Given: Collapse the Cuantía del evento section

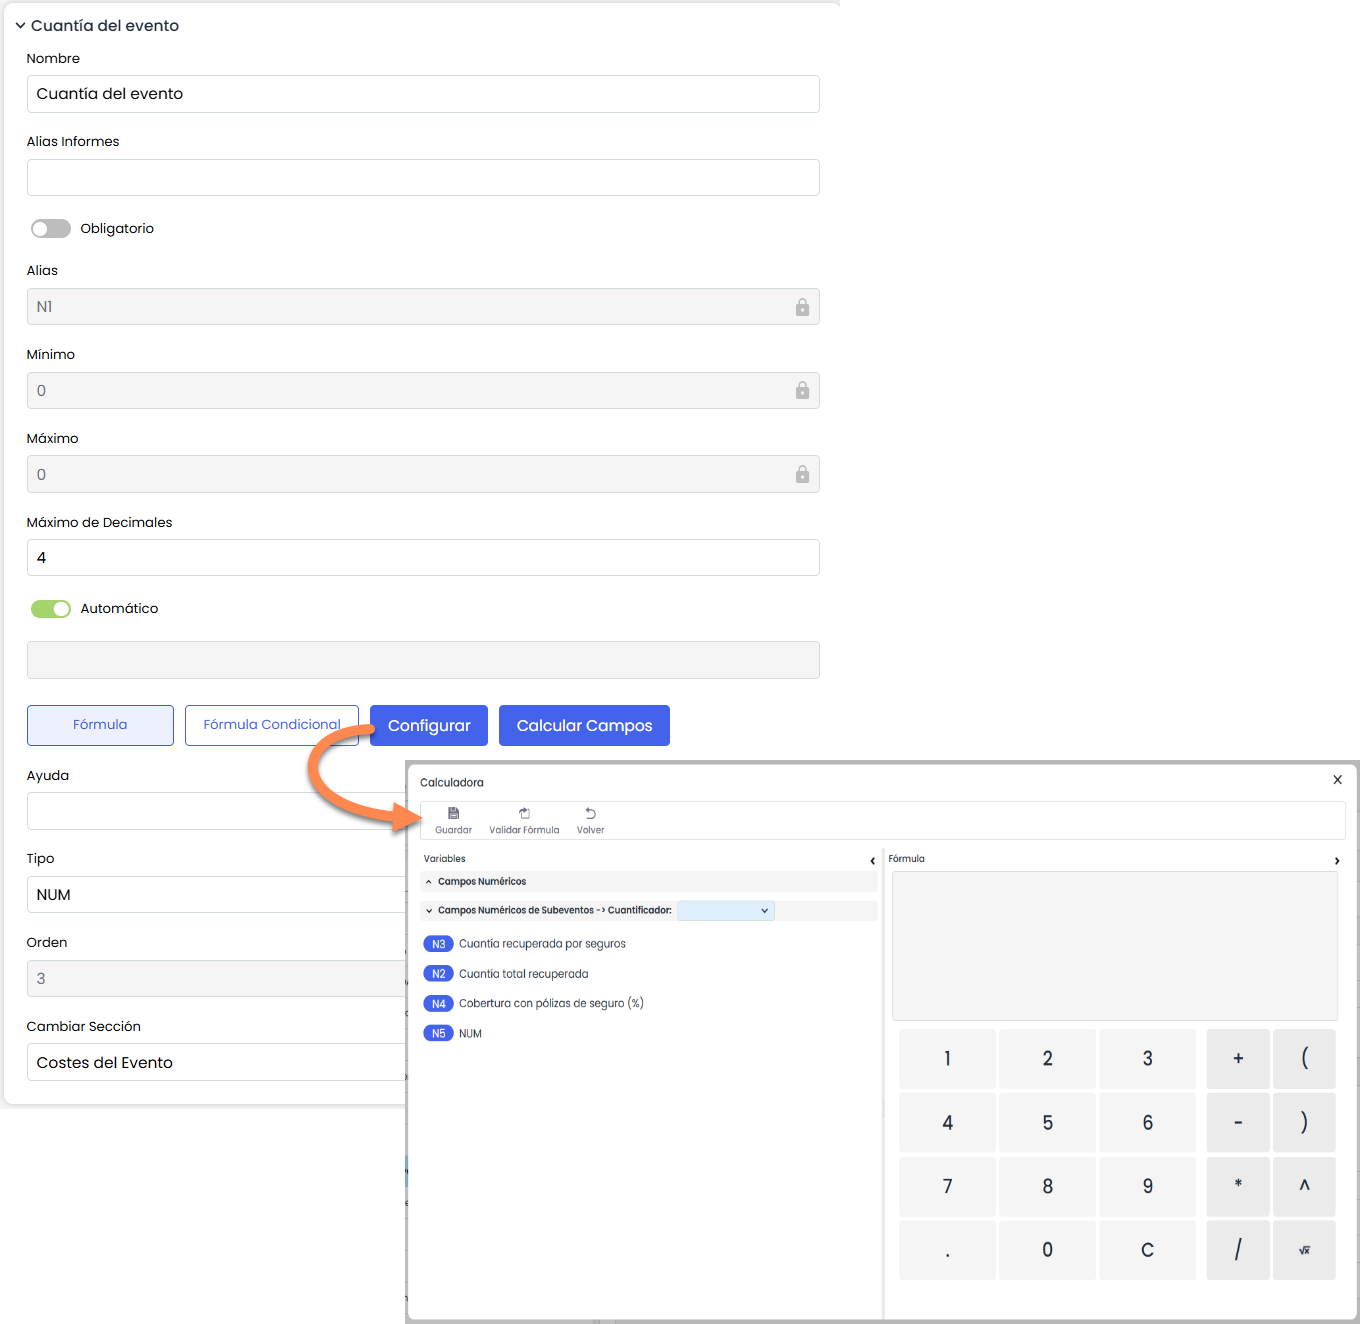Looking at the screenshot, I should click(x=20, y=26).
